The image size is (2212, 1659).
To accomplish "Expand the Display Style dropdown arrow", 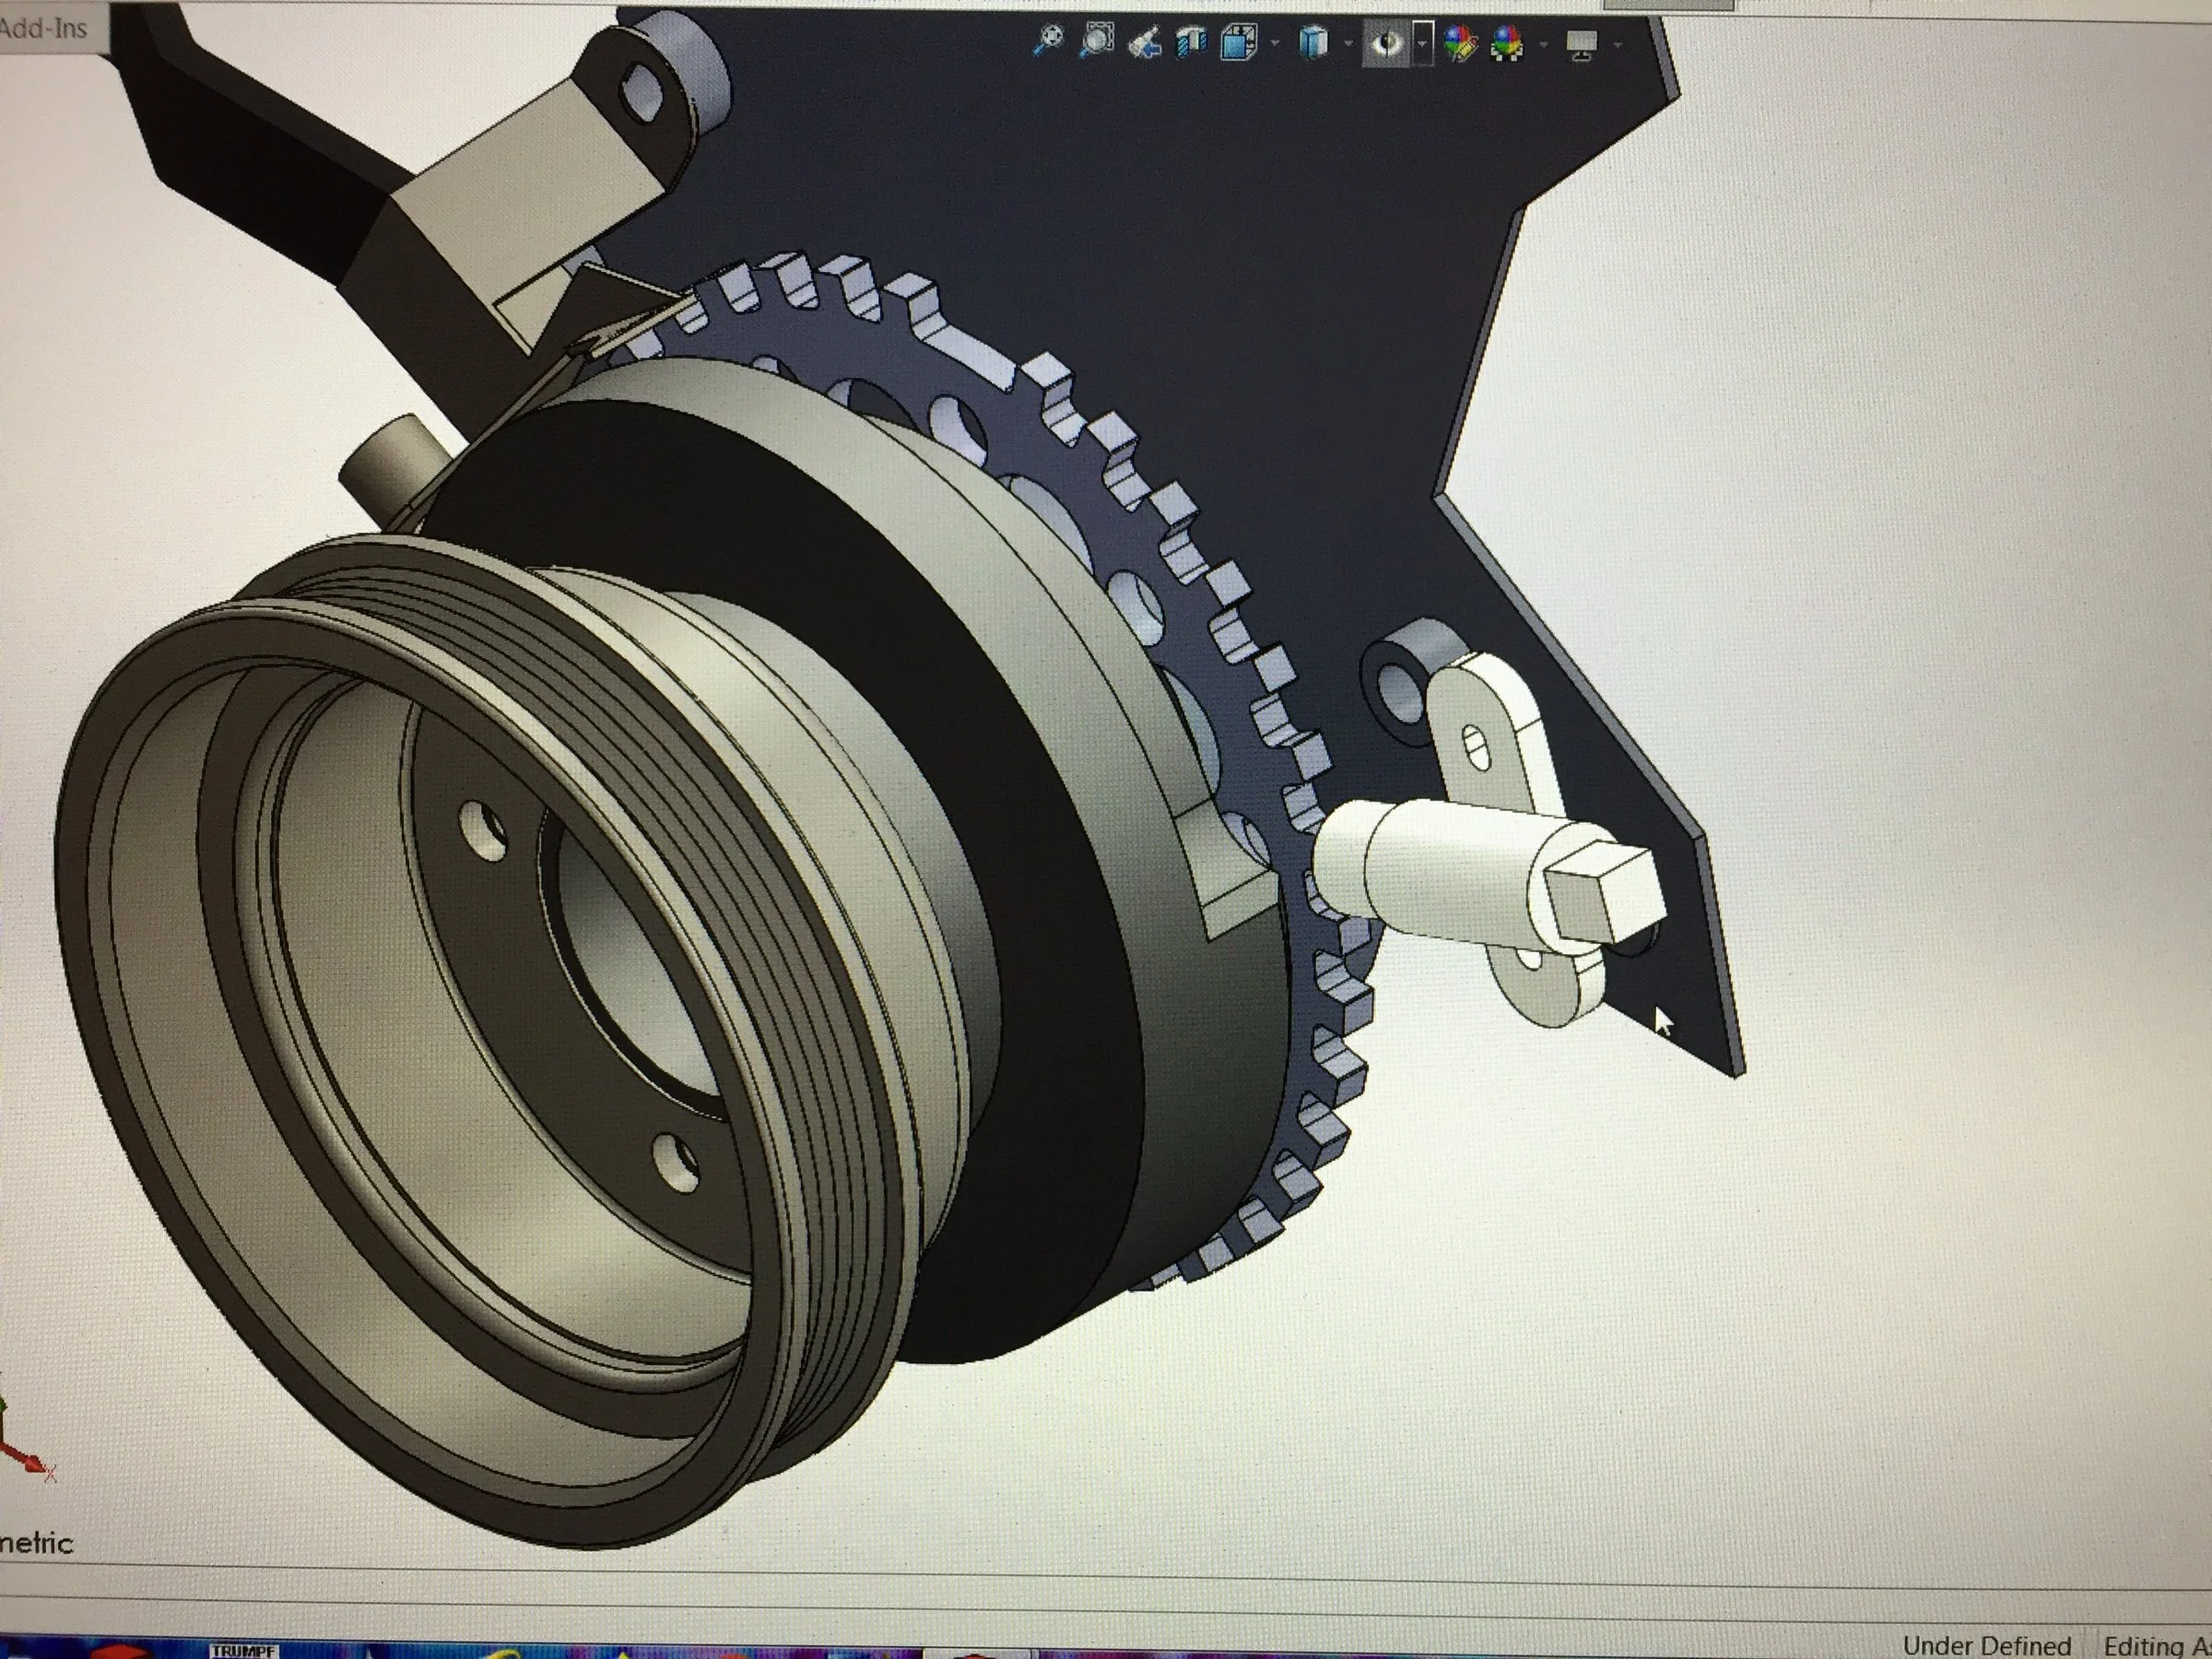I will pyautogui.click(x=1348, y=43).
